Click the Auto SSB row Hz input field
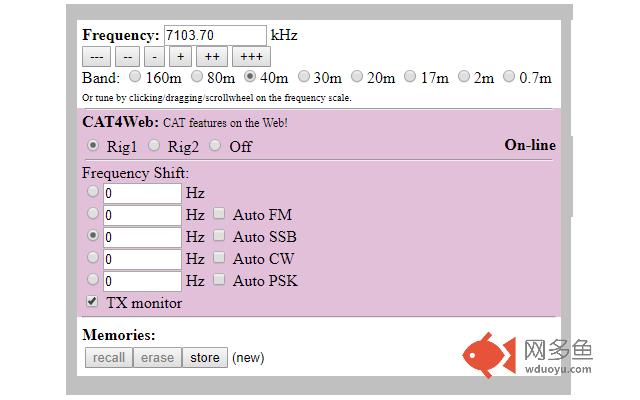The width and height of the screenshot is (640, 400). (x=142, y=238)
